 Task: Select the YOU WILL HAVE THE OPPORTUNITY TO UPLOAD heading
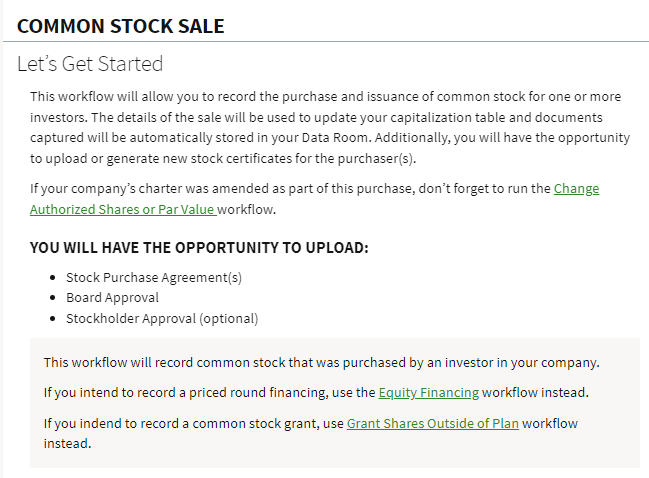point(199,247)
